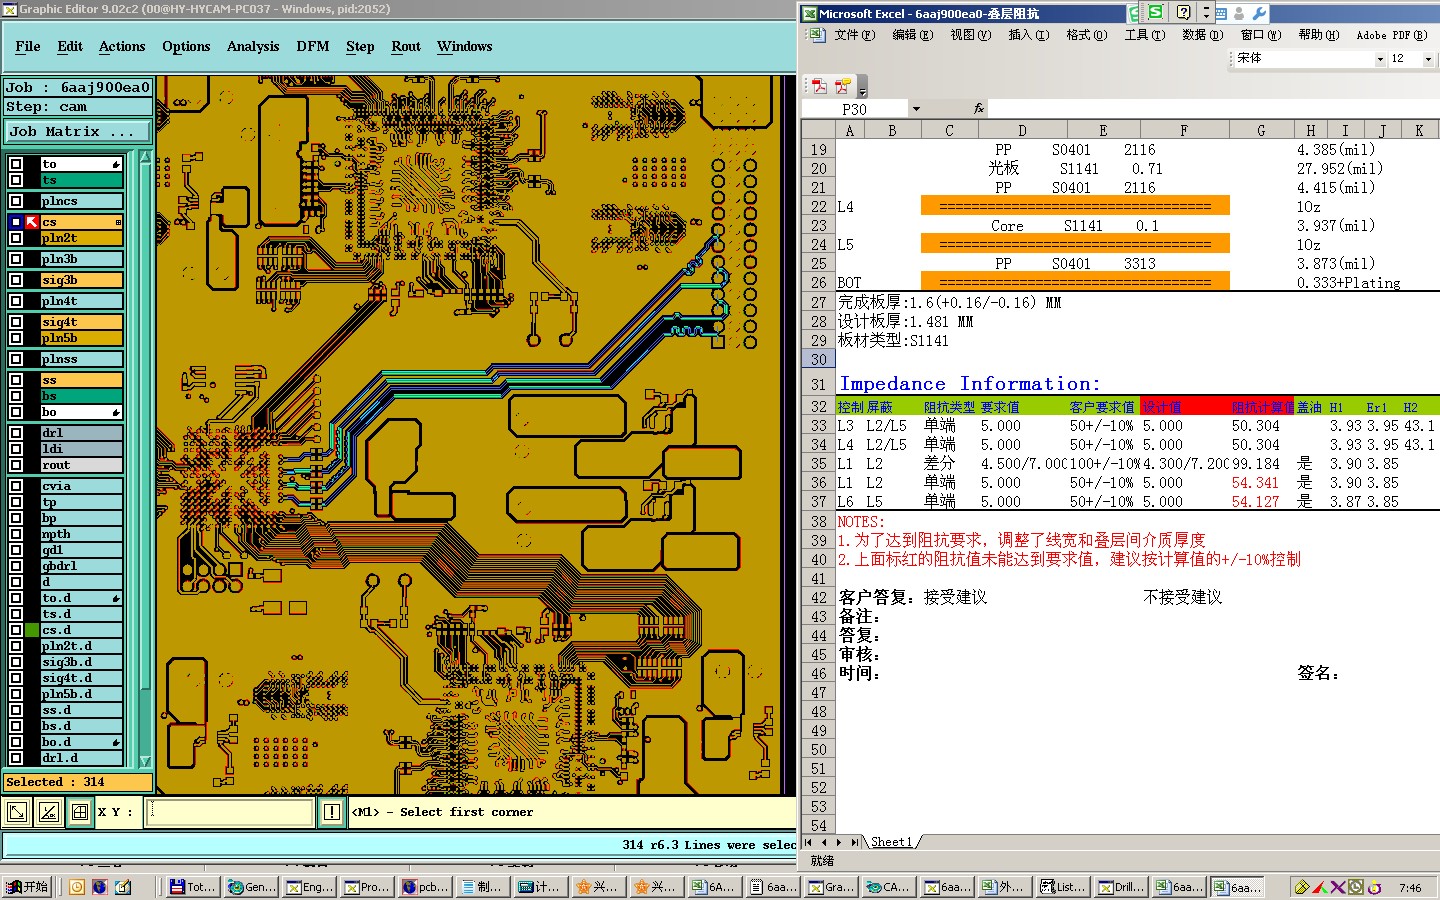Screen dimensions: 1440x900
Task: Click the X Y coordinate input field
Action: (x=230, y=812)
